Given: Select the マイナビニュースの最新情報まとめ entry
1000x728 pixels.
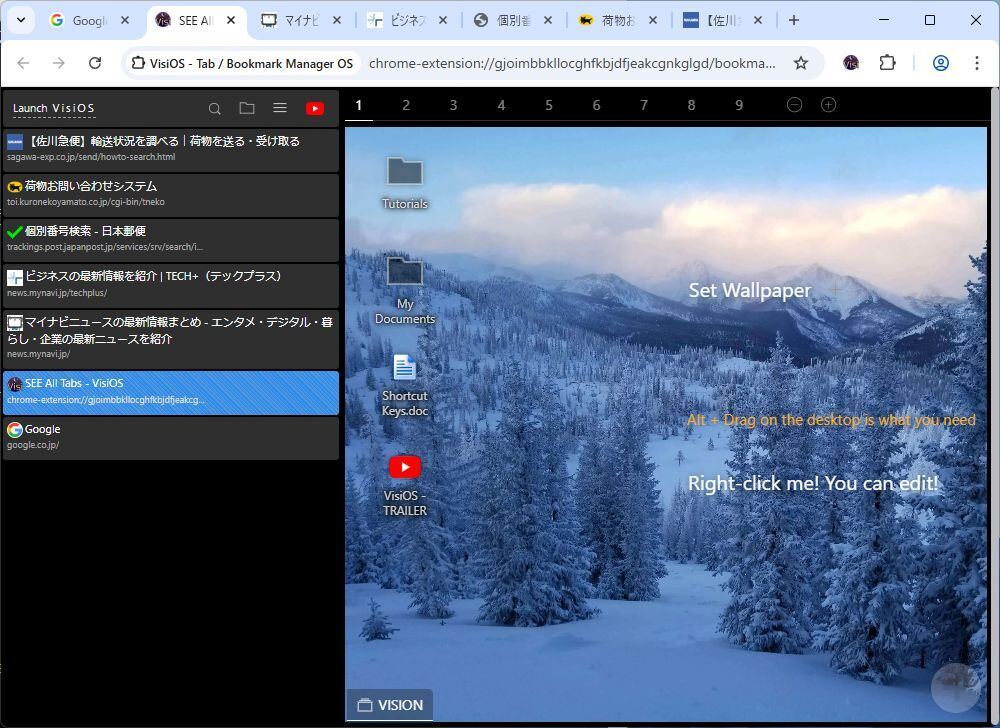Looking at the screenshot, I should tap(171, 339).
